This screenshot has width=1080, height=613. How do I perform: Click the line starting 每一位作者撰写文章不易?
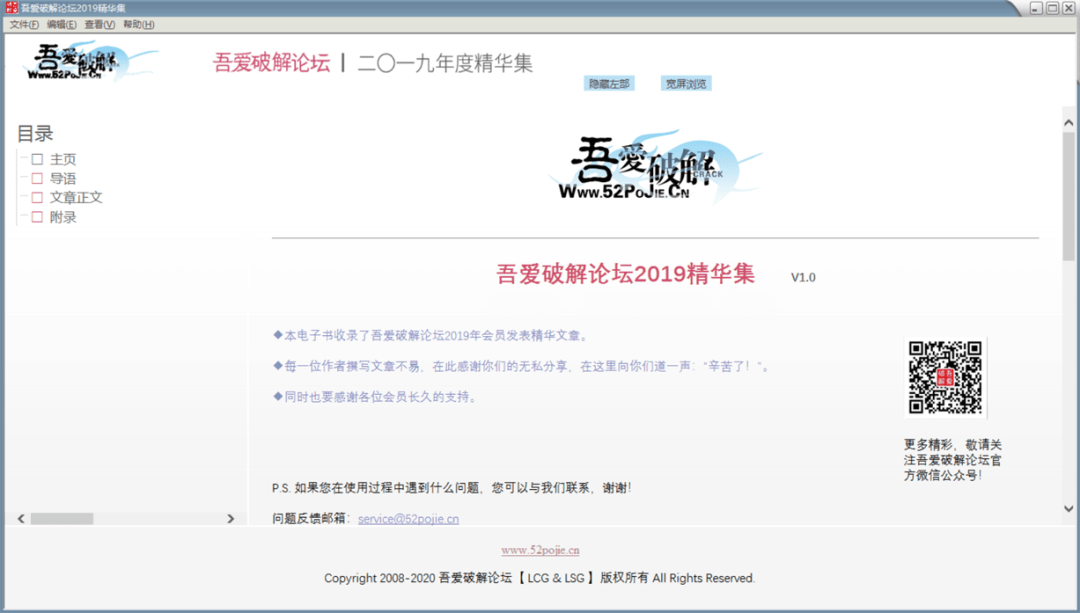click(x=521, y=366)
